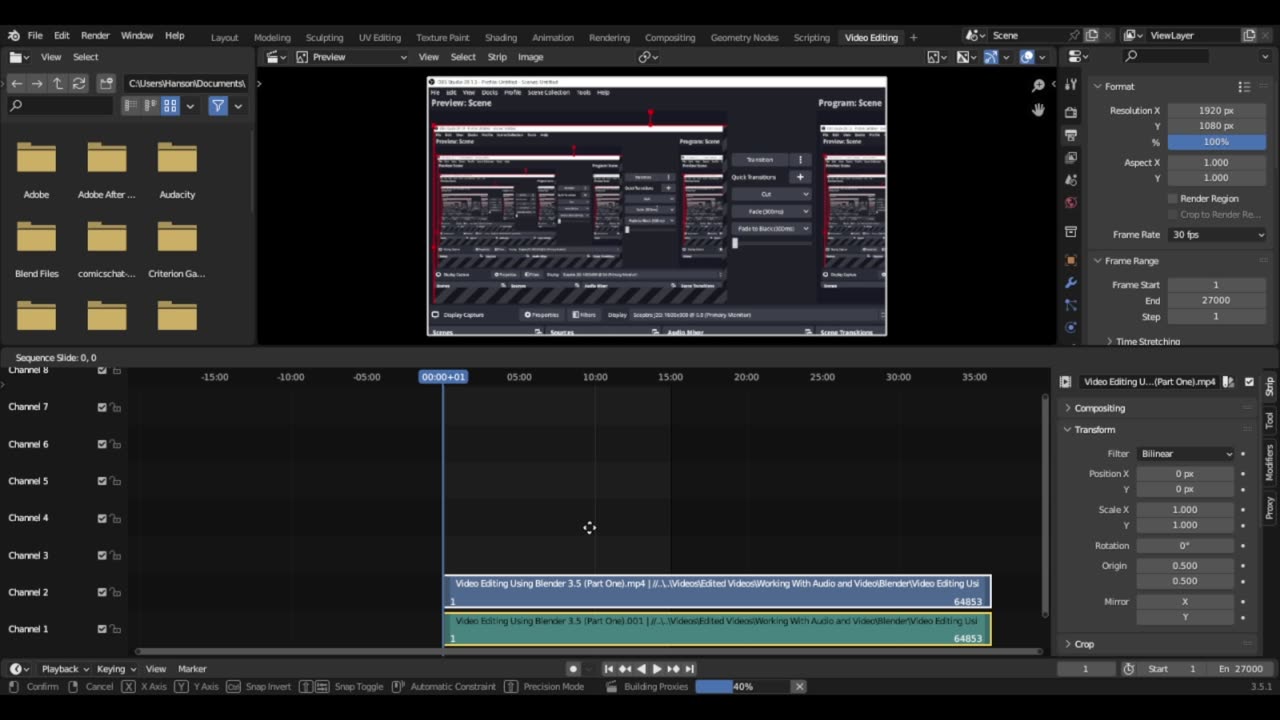
Task: Click the Building Proxies 40% progress bar
Action: [x=742, y=686]
